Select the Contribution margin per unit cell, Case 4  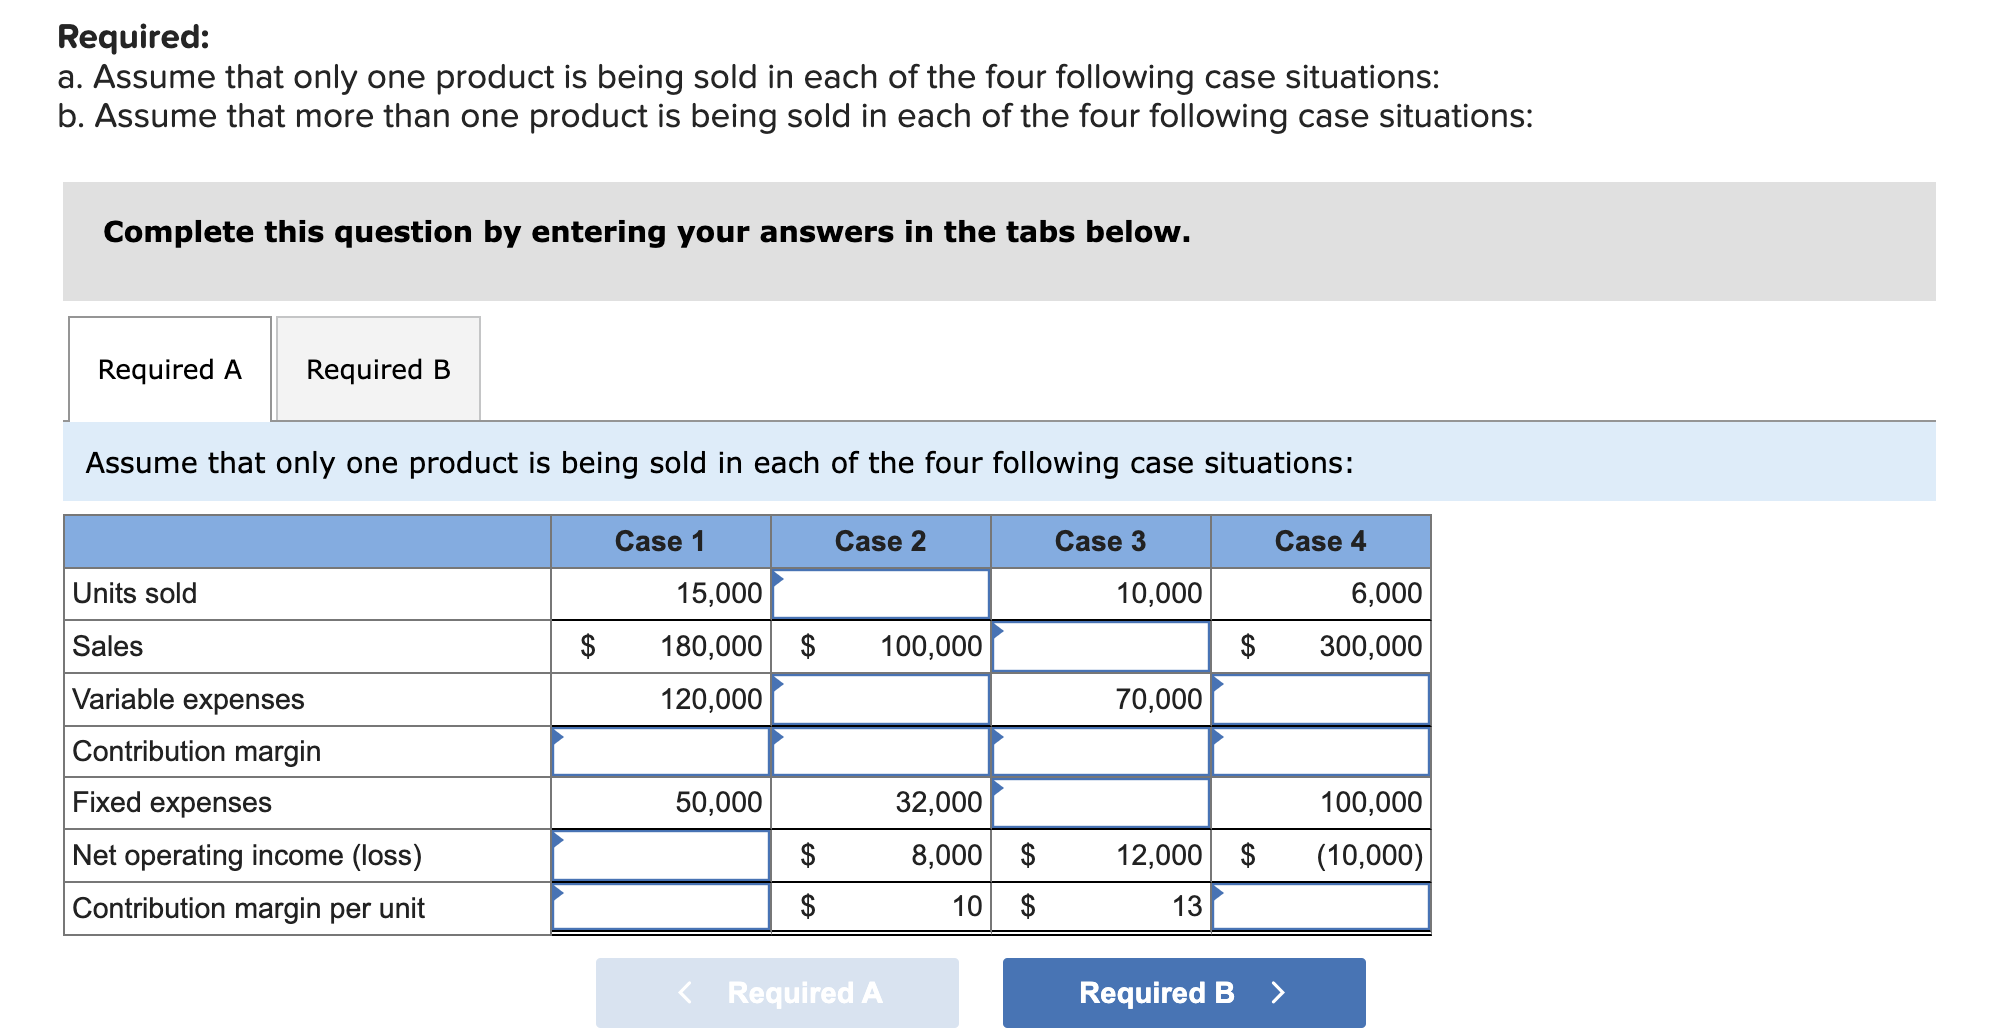point(1320,907)
